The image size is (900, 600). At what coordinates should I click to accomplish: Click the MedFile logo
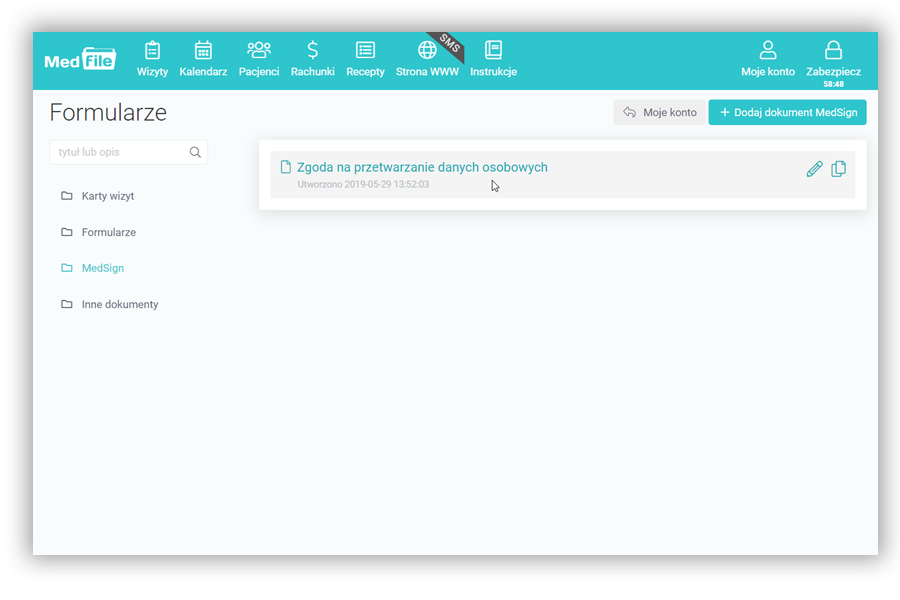[80, 59]
